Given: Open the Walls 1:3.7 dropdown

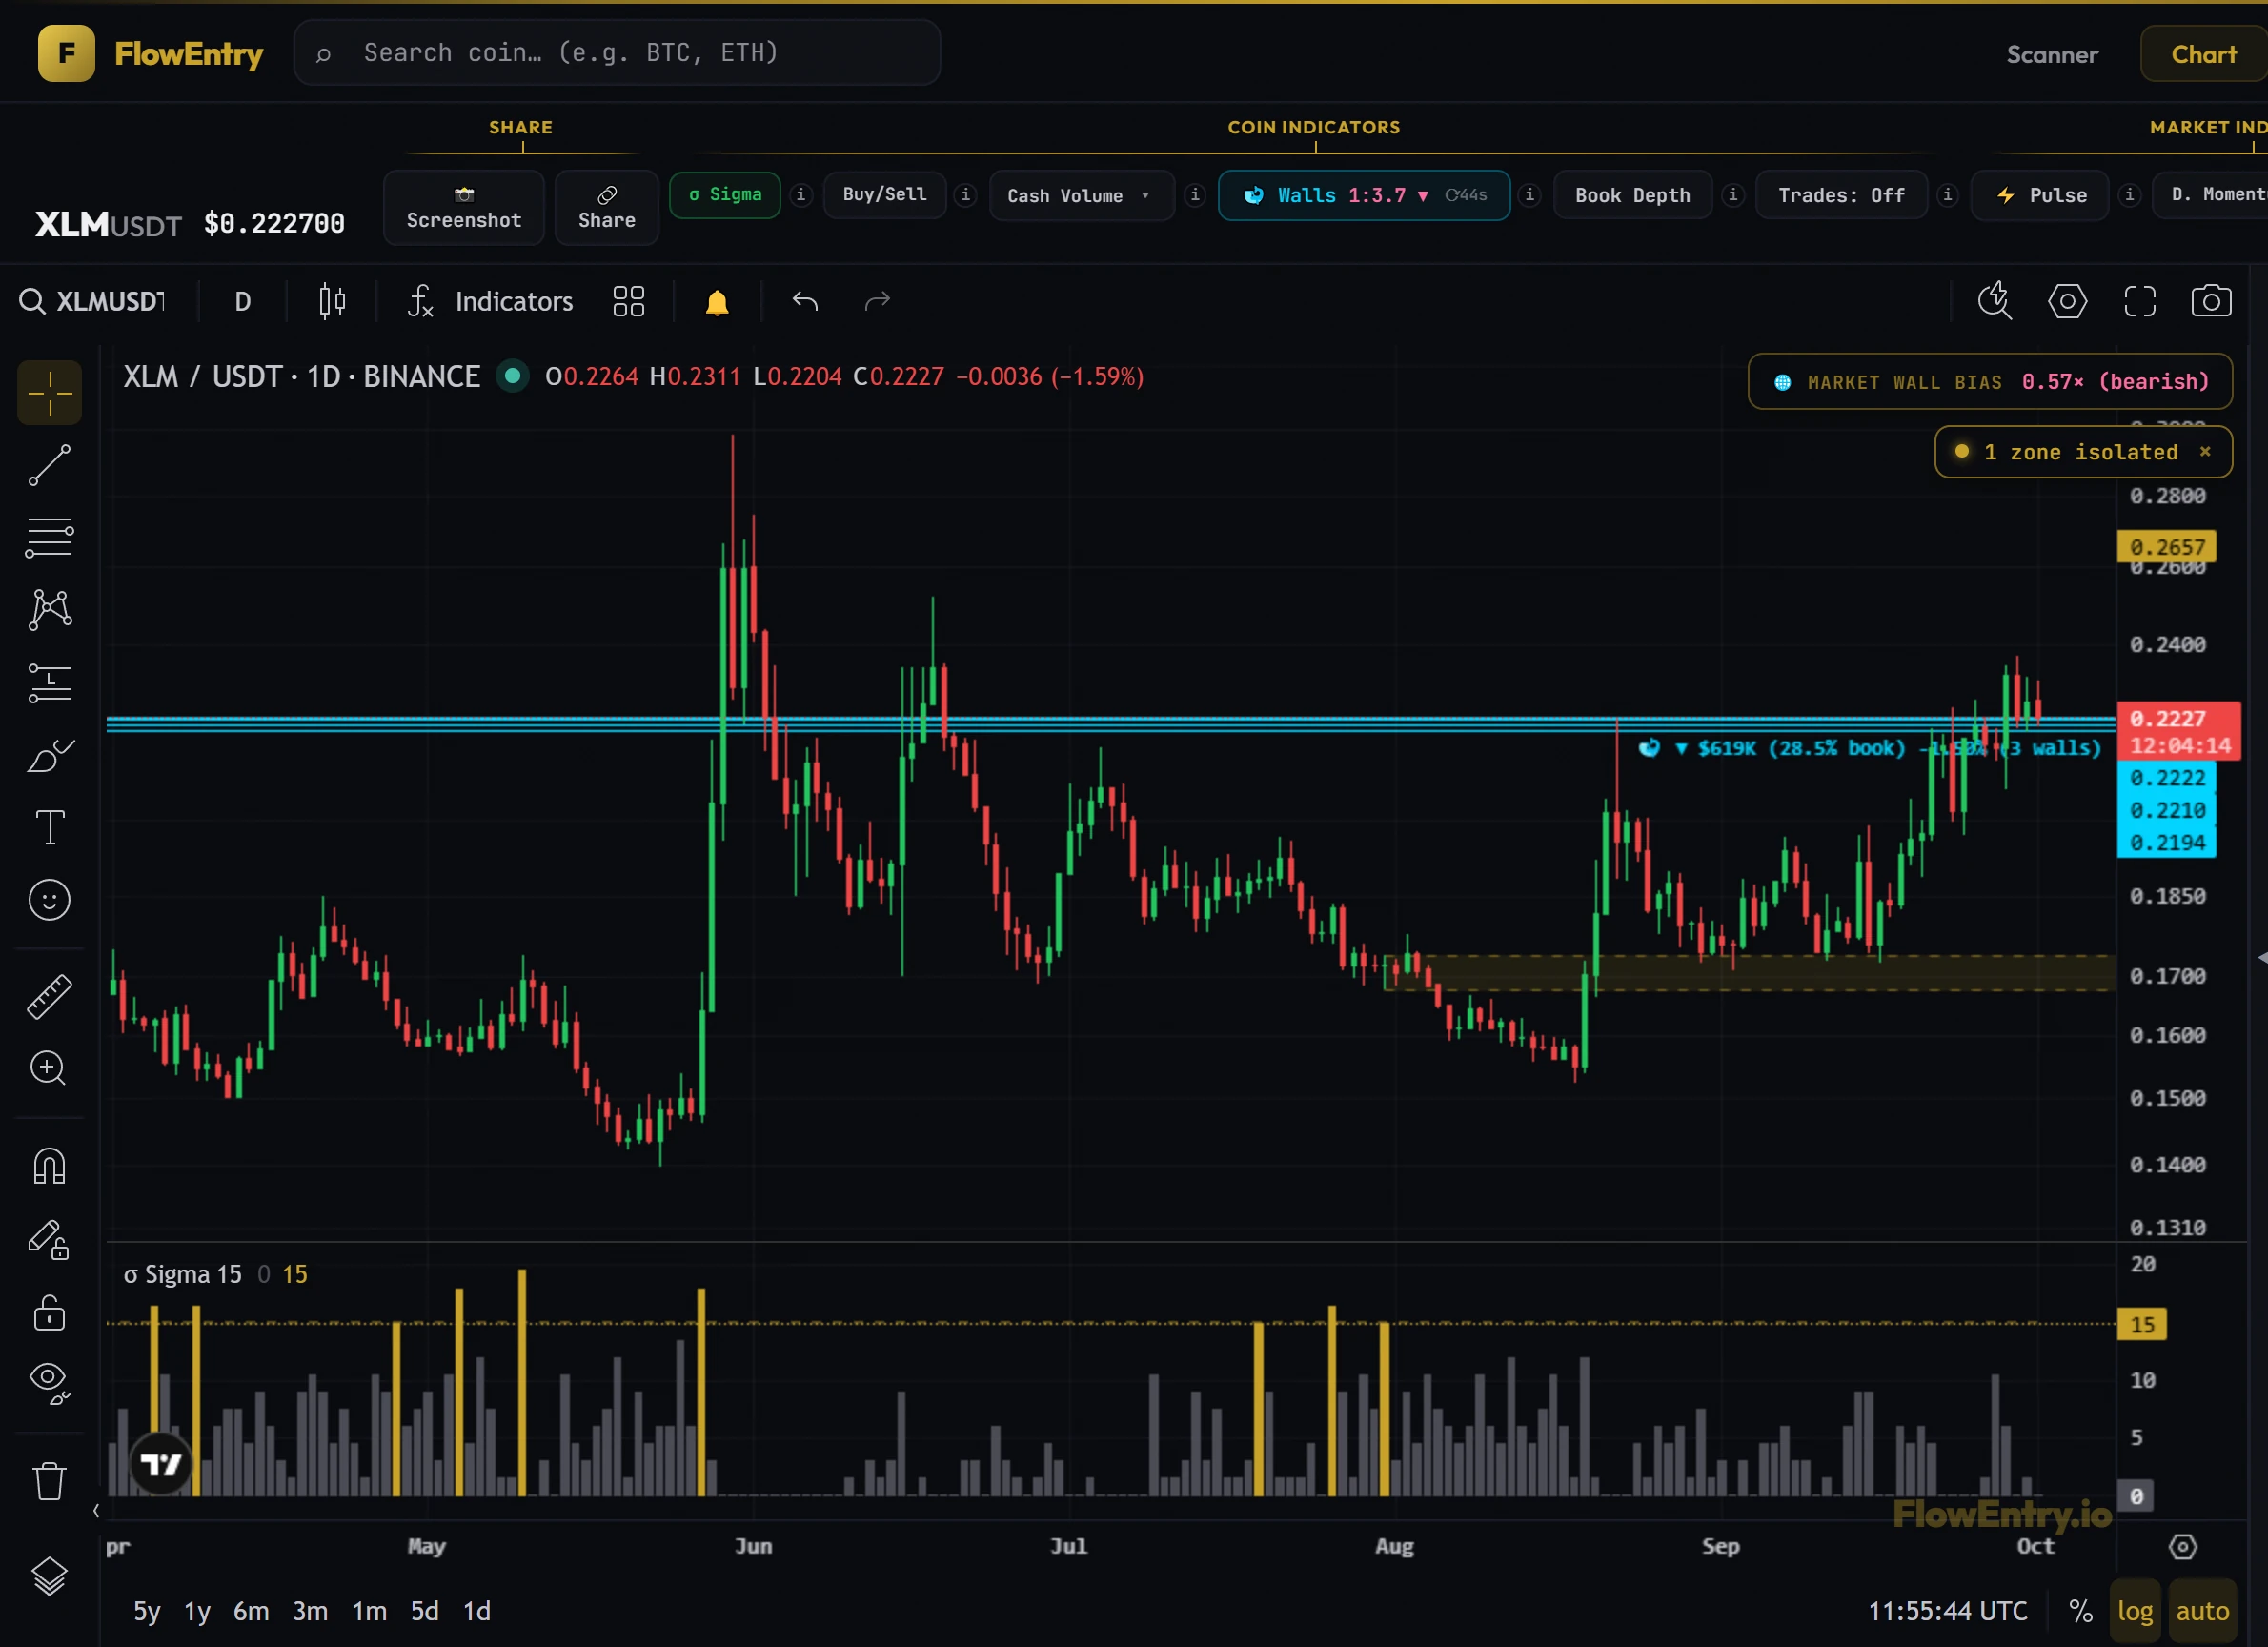Looking at the screenshot, I should [x=1364, y=195].
